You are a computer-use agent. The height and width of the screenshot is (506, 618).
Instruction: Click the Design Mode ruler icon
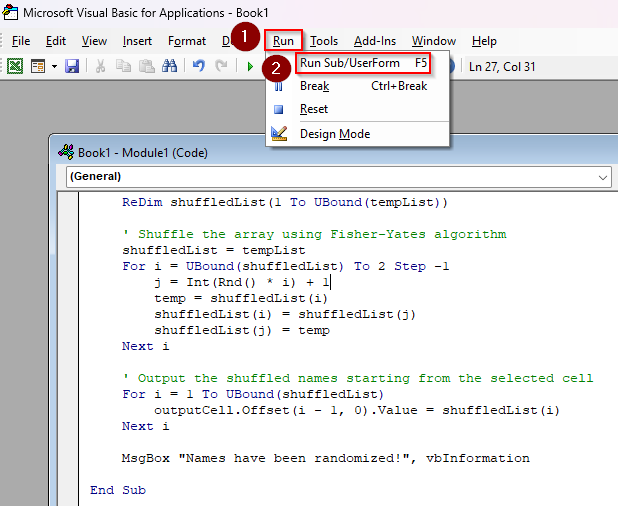pyautogui.click(x=279, y=134)
